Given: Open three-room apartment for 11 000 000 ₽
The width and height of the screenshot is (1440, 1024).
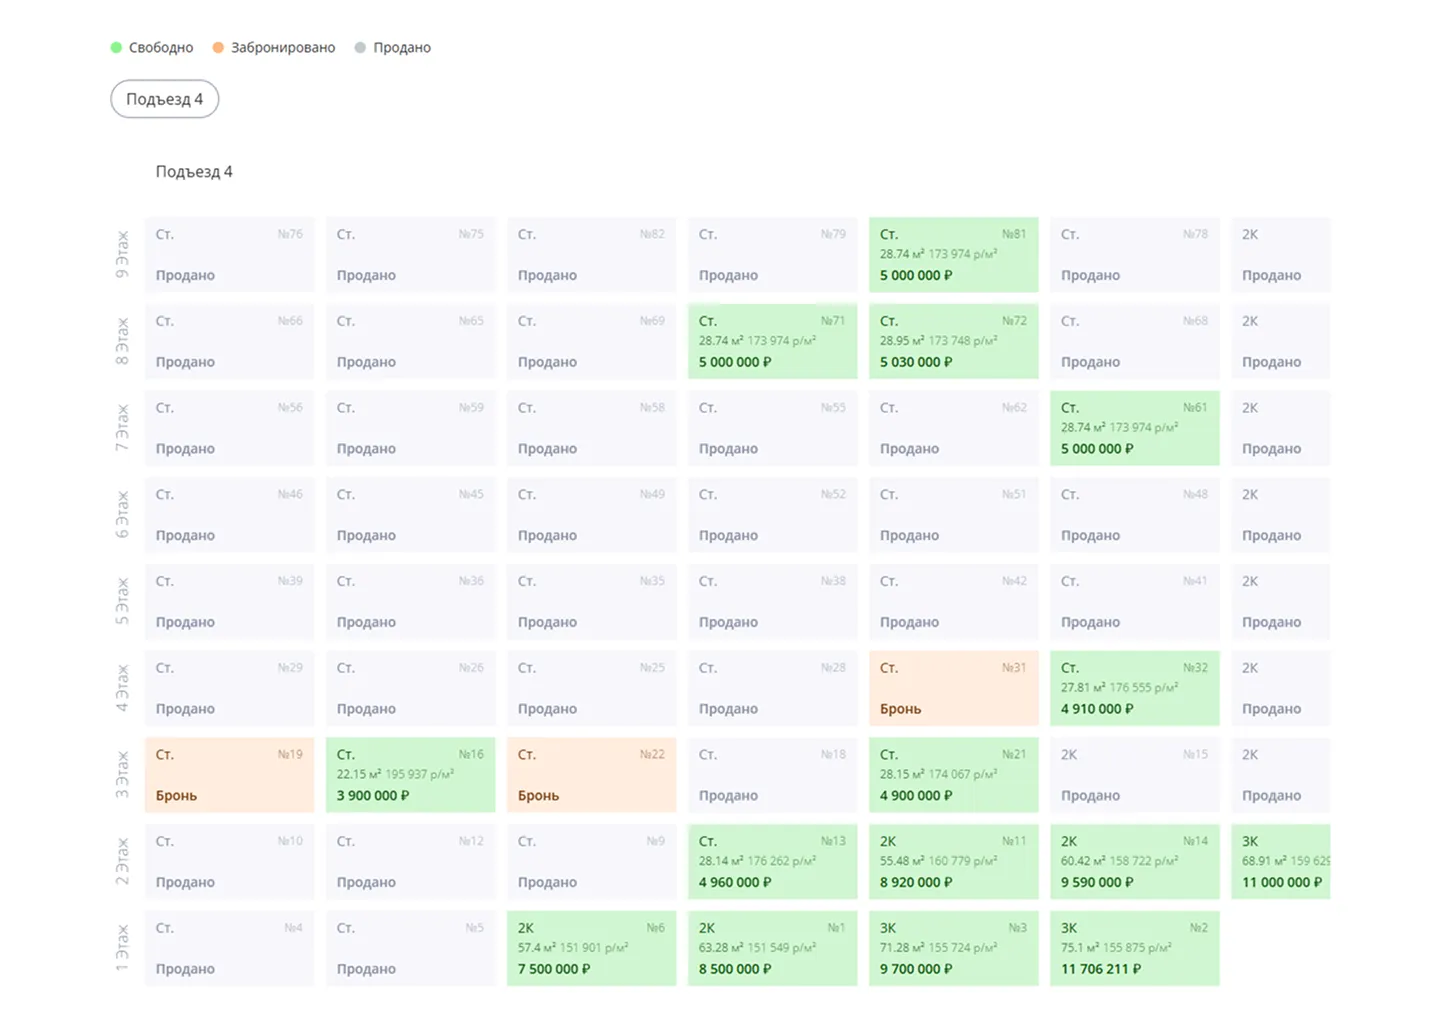Looking at the screenshot, I should pos(1281,862).
